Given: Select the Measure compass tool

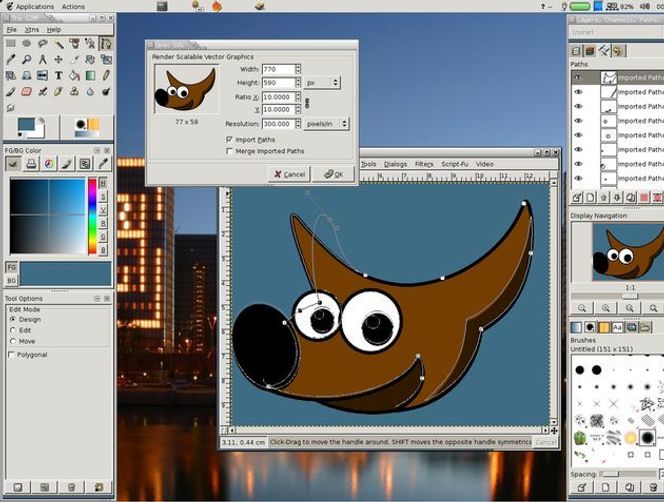Looking at the screenshot, I should point(42,59).
